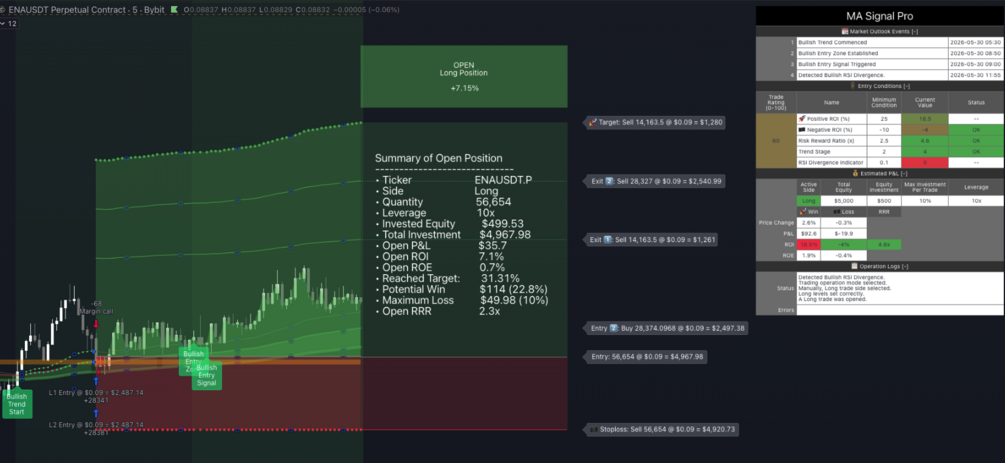Viewport: 1005px width, 463px height.
Task: Select the Bullish Entry Zone chart label
Action: tap(193, 362)
